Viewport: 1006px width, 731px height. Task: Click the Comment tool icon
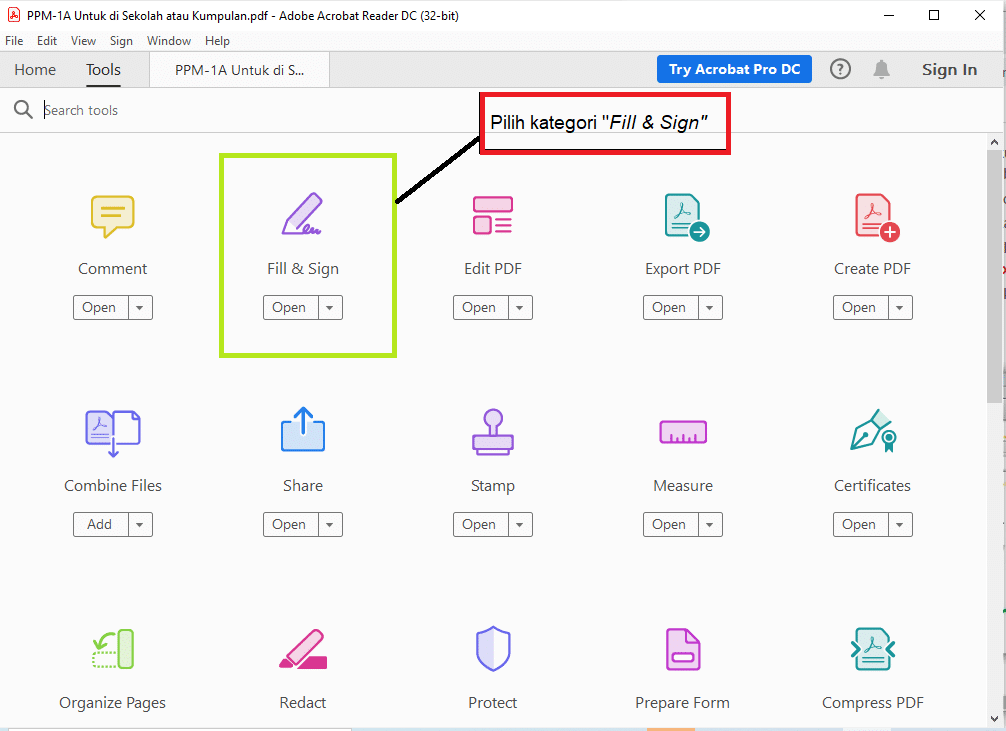tap(112, 216)
